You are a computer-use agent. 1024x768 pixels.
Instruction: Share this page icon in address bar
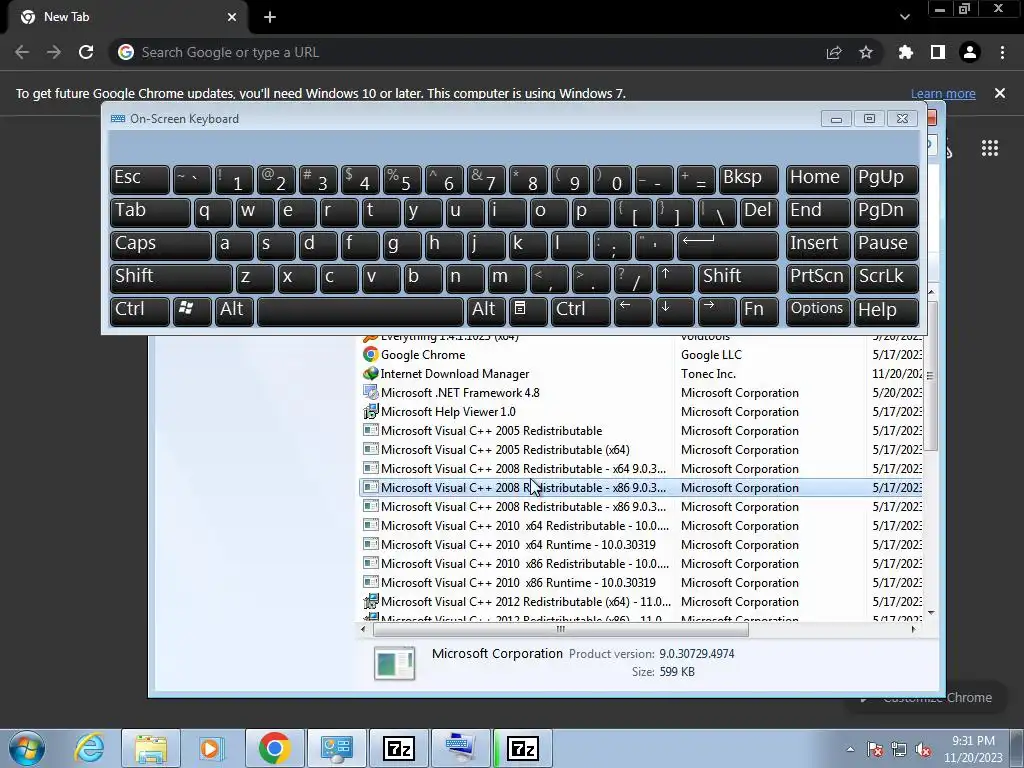click(x=834, y=52)
